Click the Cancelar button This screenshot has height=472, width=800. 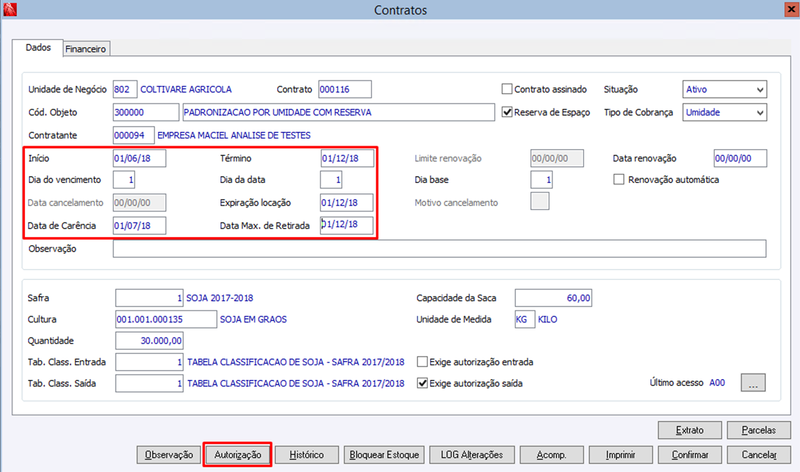click(x=759, y=455)
